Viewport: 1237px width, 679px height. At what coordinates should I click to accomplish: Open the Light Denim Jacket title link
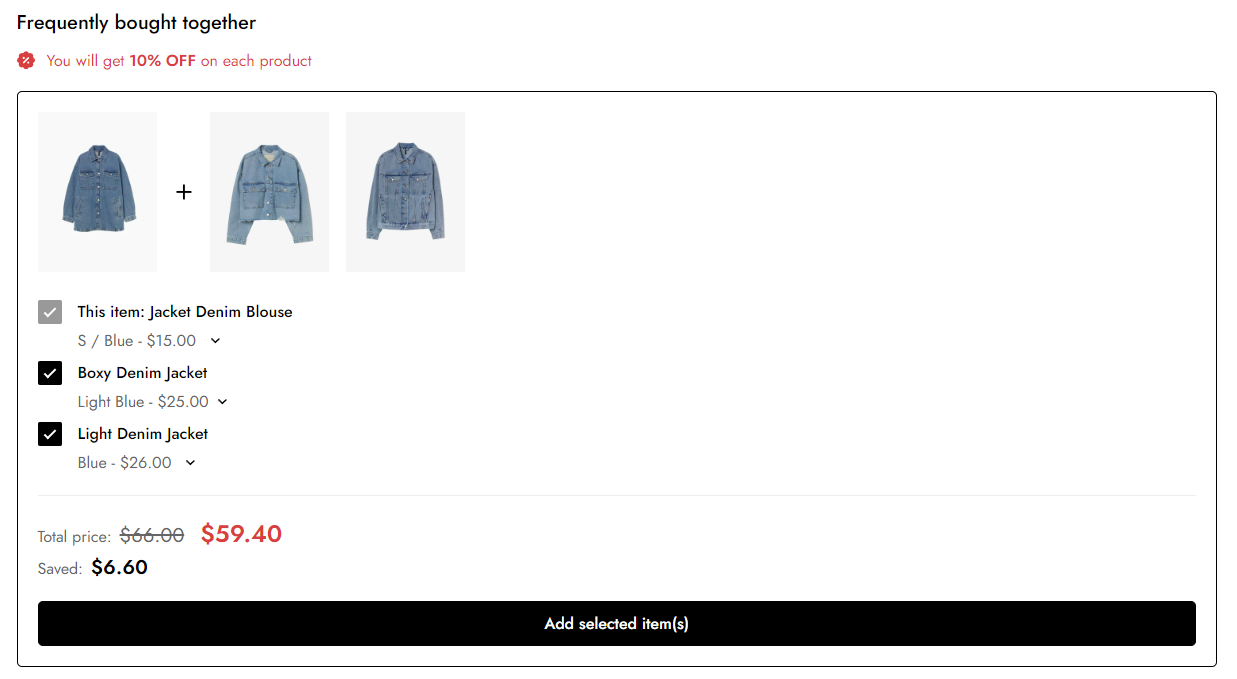pos(143,434)
